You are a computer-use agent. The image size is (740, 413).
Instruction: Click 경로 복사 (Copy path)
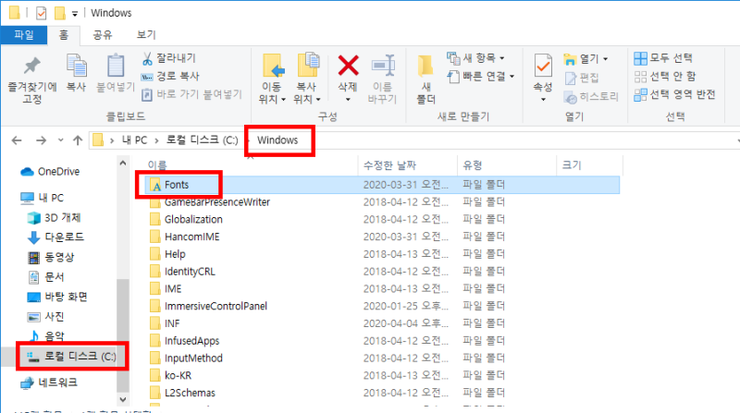click(170, 76)
